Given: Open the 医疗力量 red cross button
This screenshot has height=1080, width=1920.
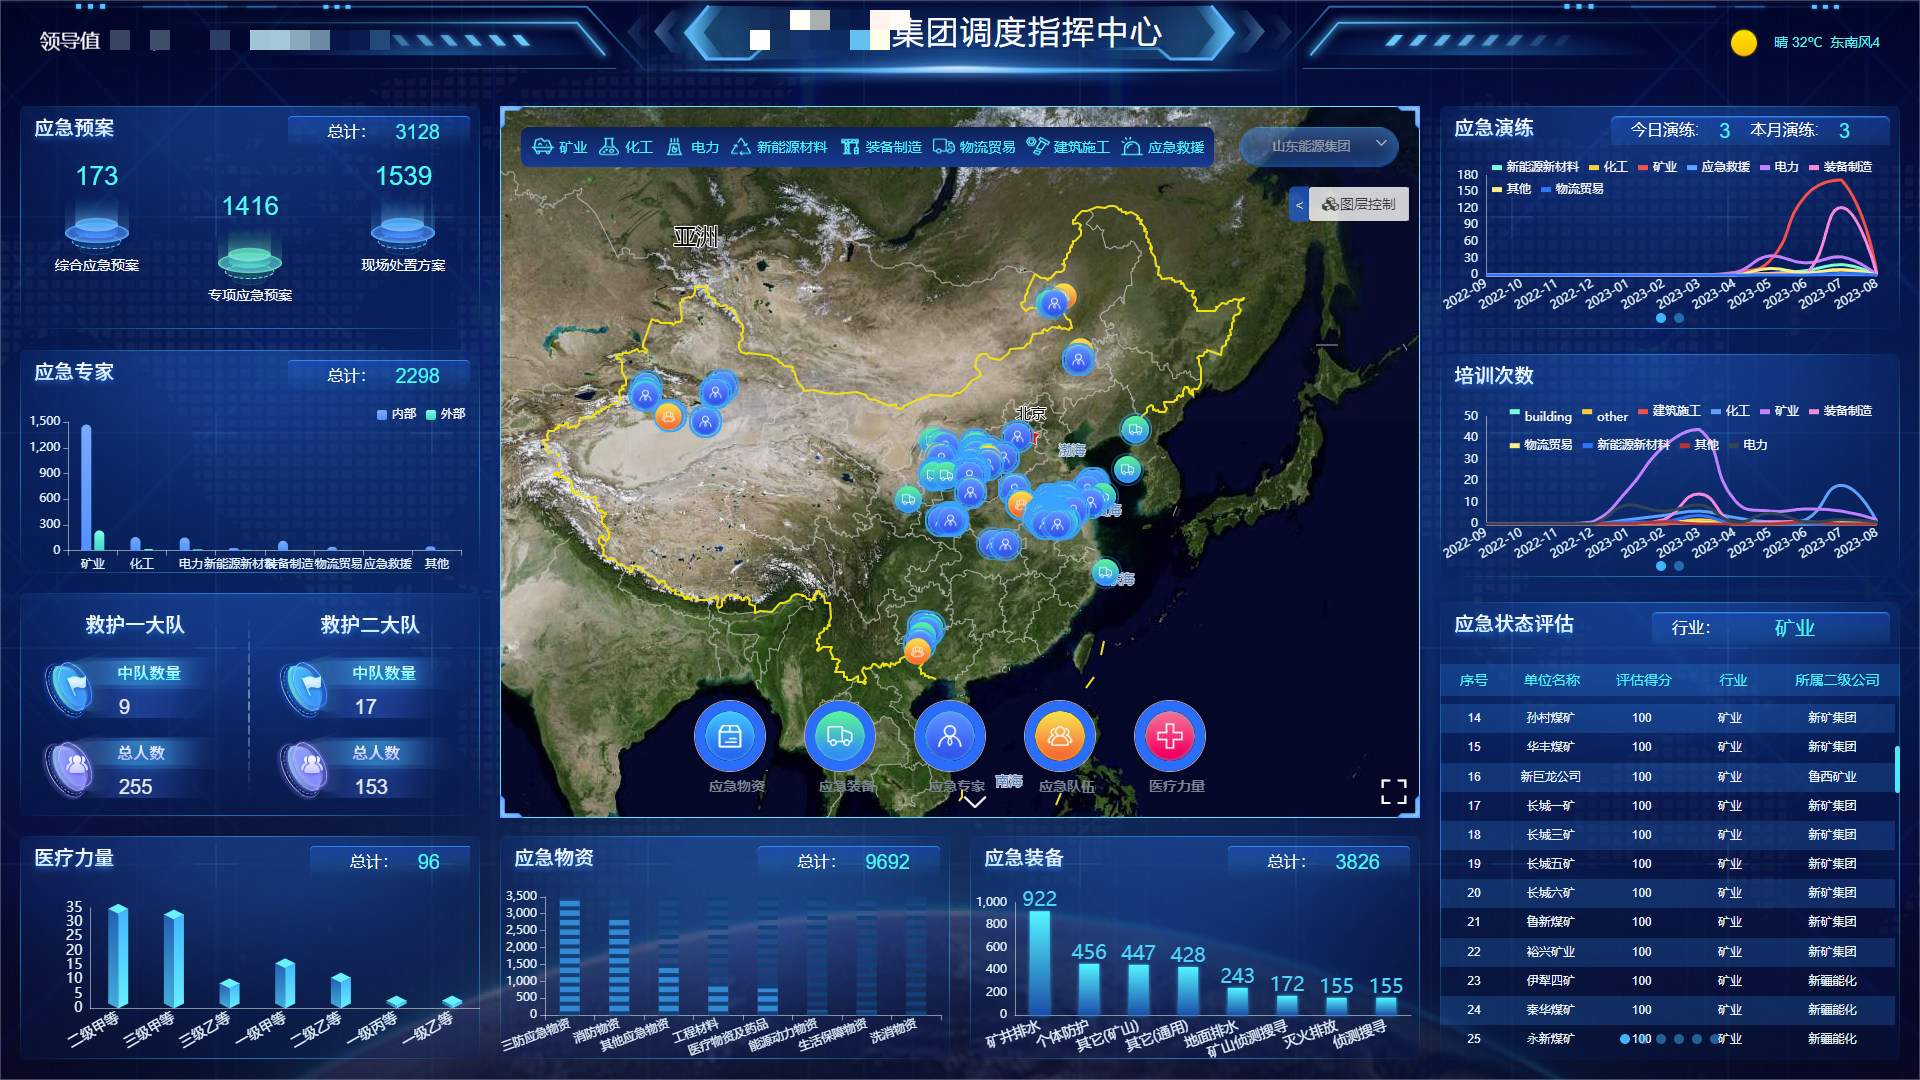Looking at the screenshot, I should (x=1170, y=737).
